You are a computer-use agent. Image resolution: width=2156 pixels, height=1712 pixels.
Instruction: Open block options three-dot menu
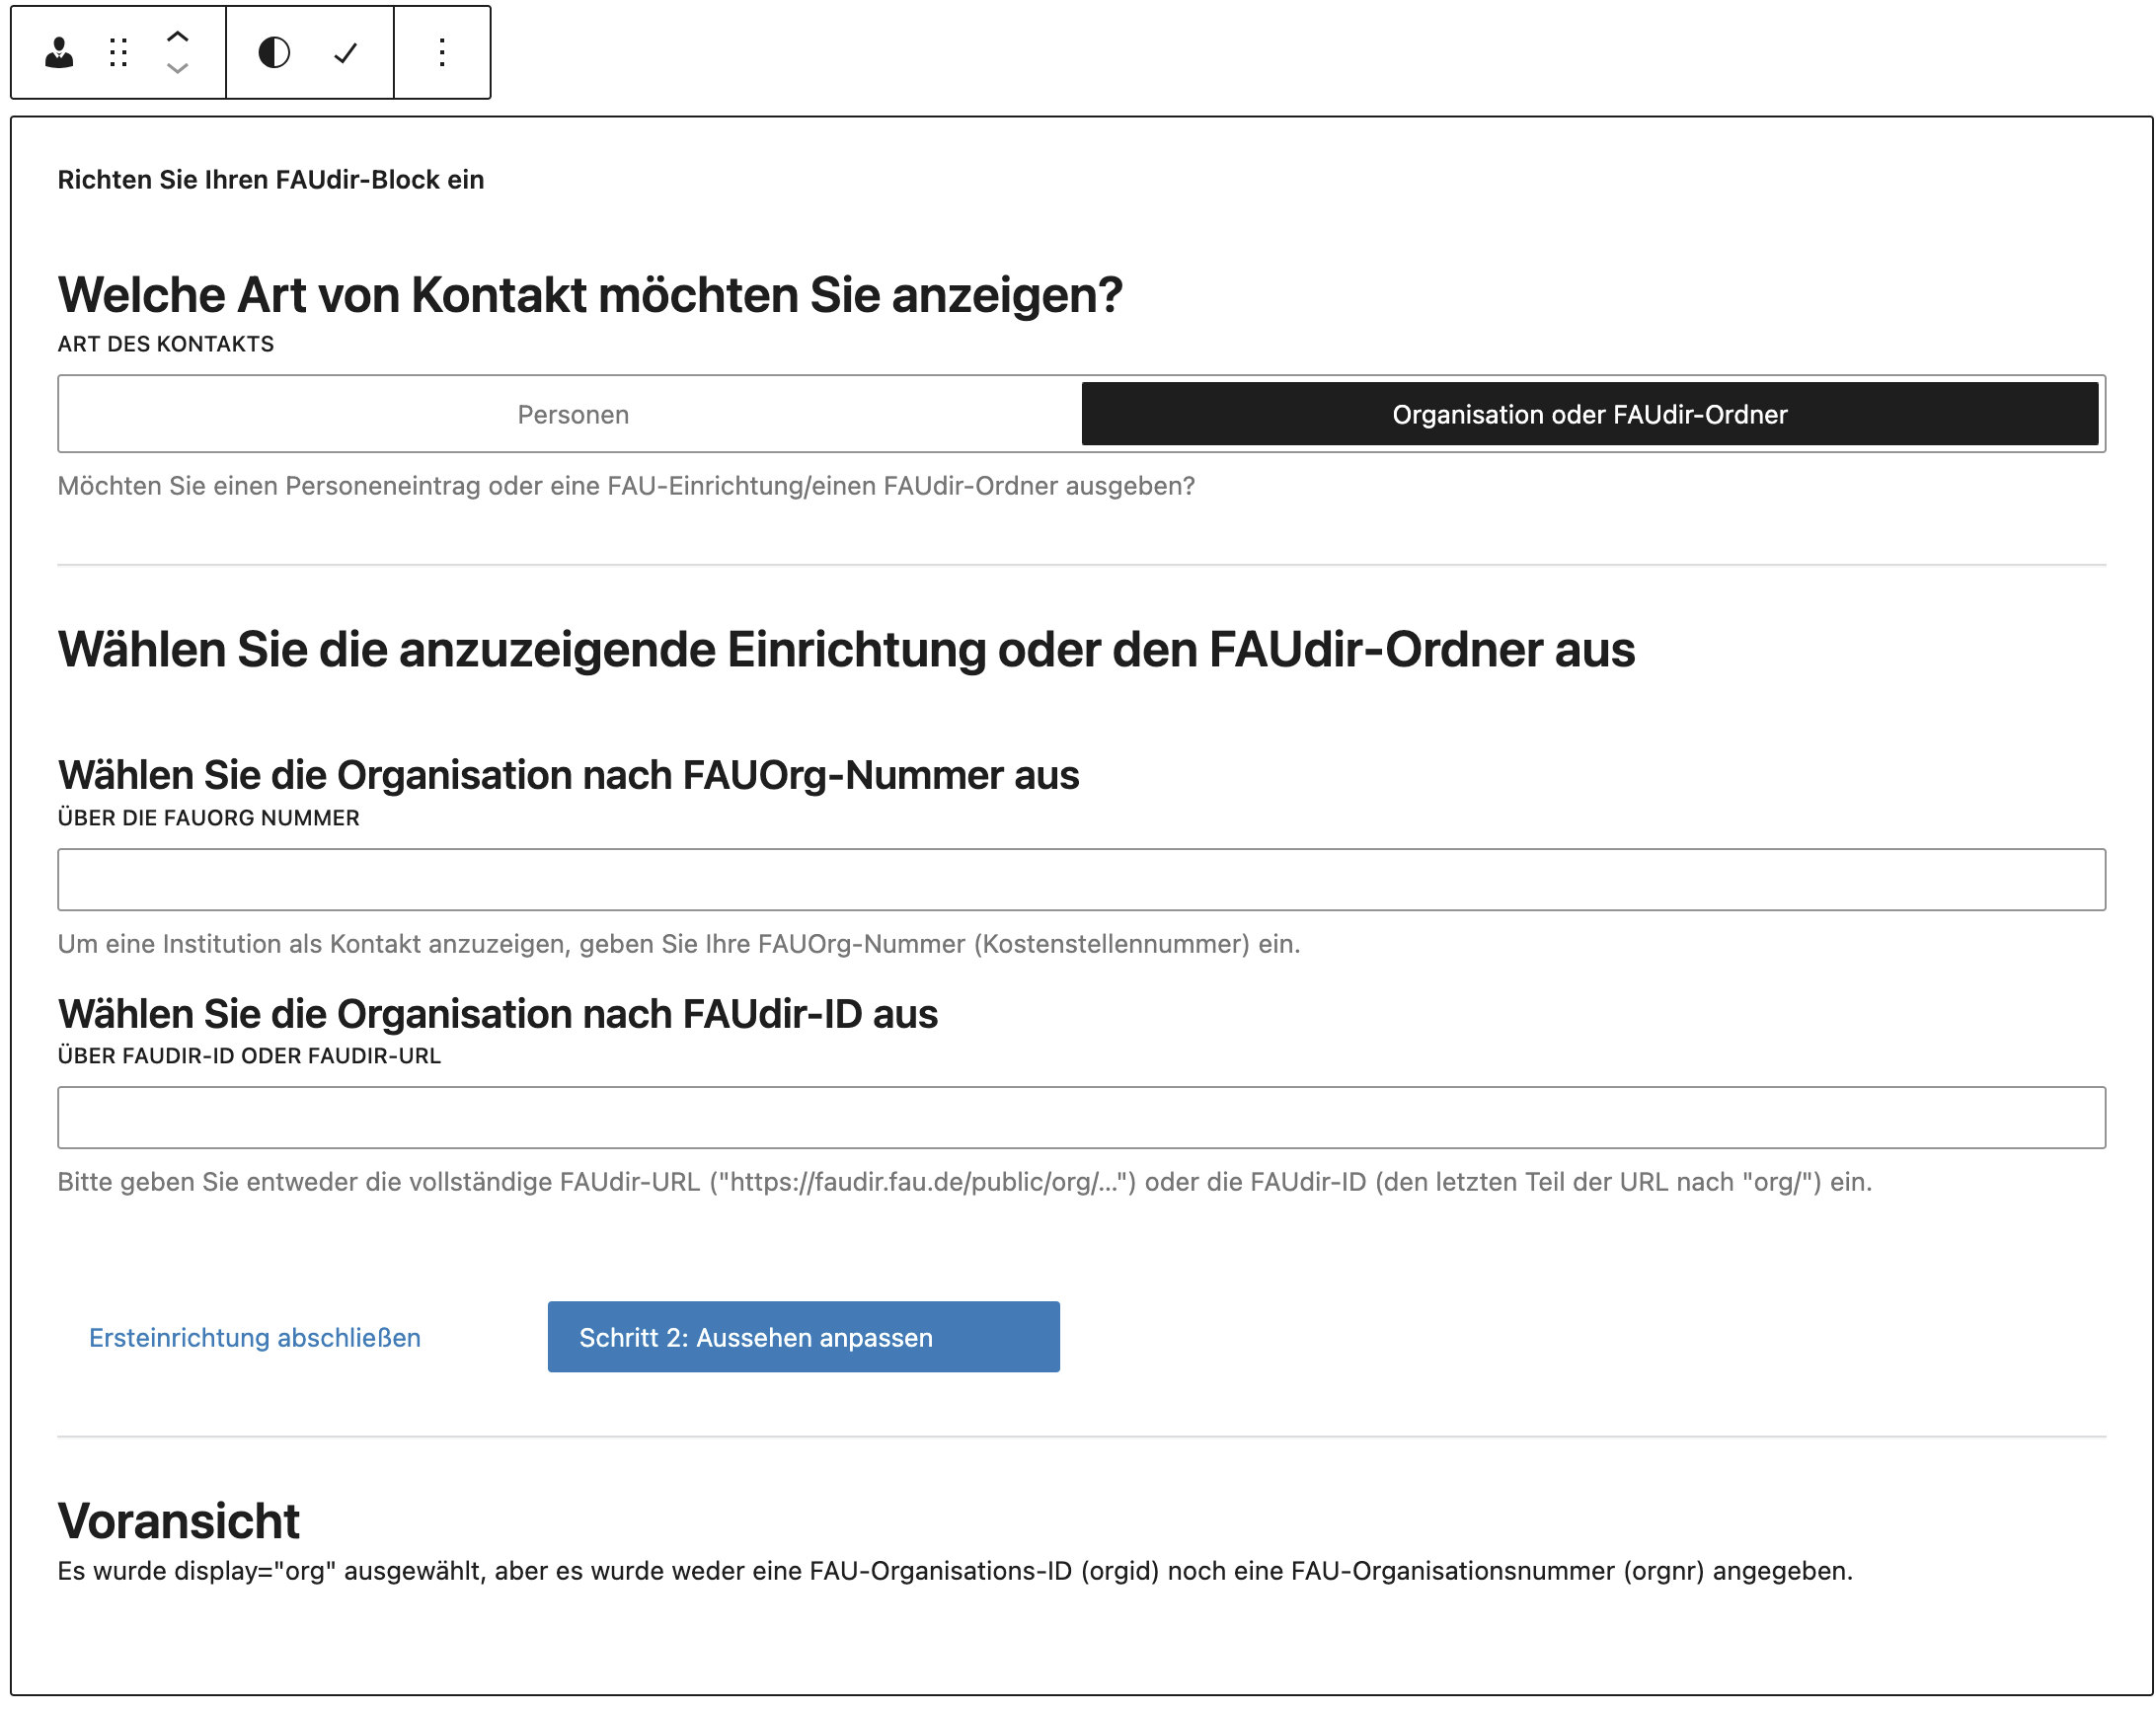point(442,52)
